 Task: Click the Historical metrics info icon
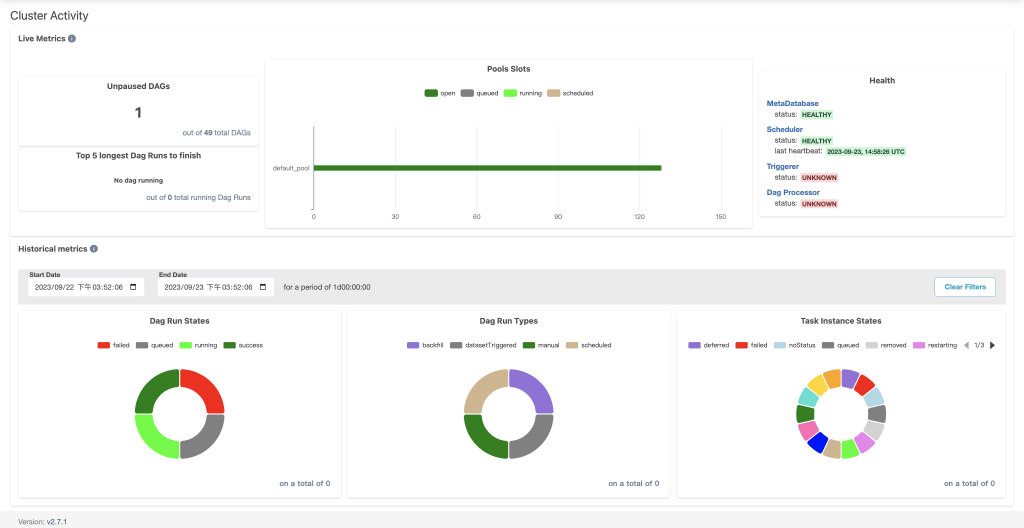coord(93,249)
